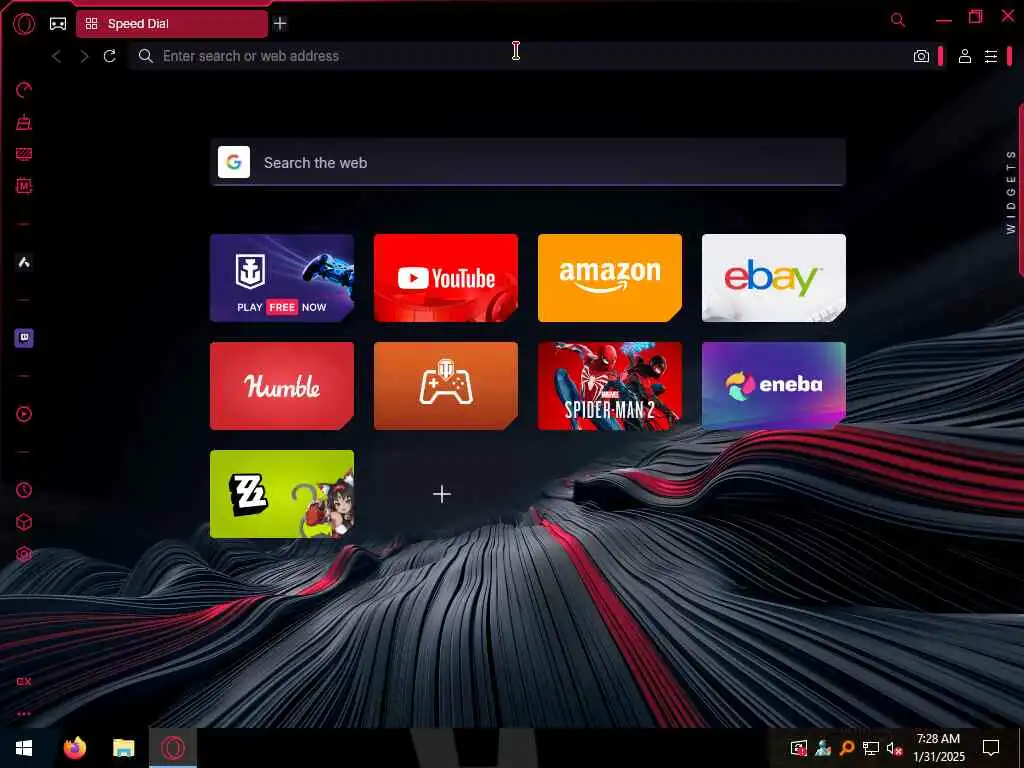Launch Aria AI assistant from sidebar
The image size is (1024, 768).
[24, 263]
